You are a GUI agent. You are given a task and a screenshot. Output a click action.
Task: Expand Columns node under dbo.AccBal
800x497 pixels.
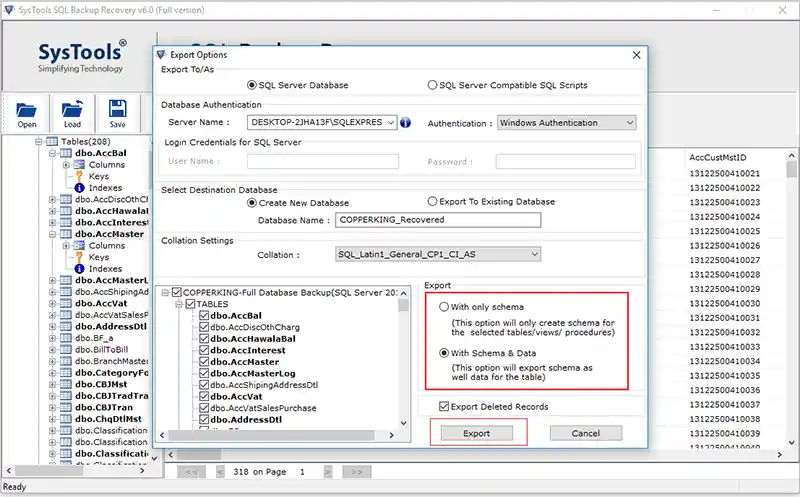66,165
